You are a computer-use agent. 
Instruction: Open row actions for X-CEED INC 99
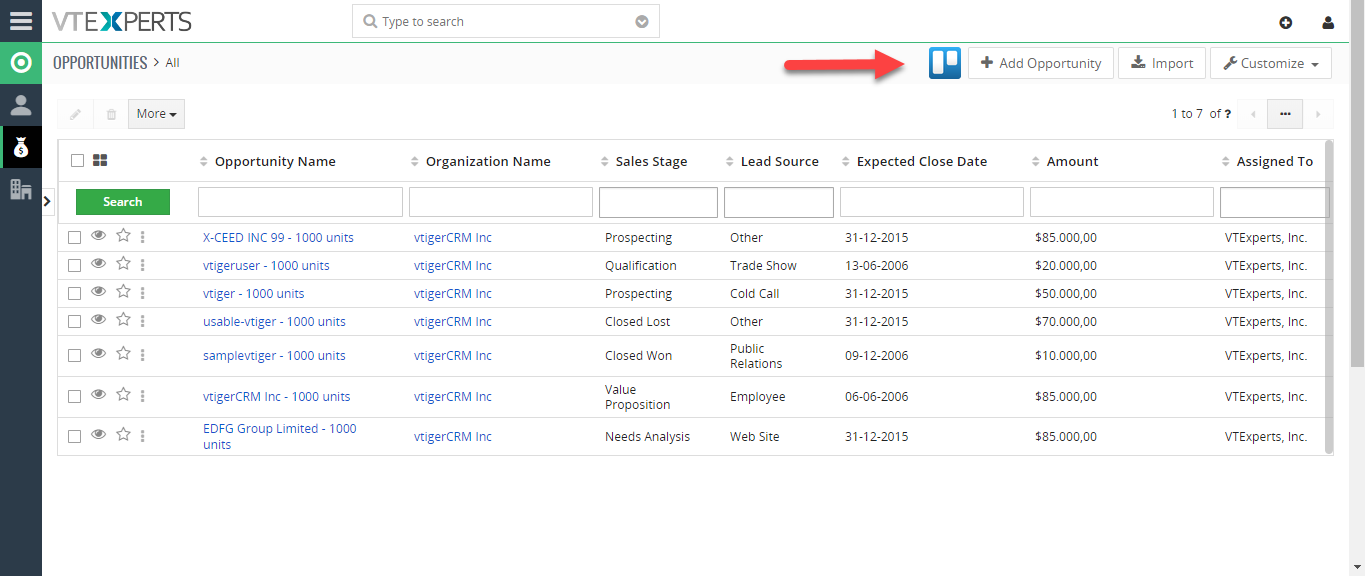[x=143, y=237]
